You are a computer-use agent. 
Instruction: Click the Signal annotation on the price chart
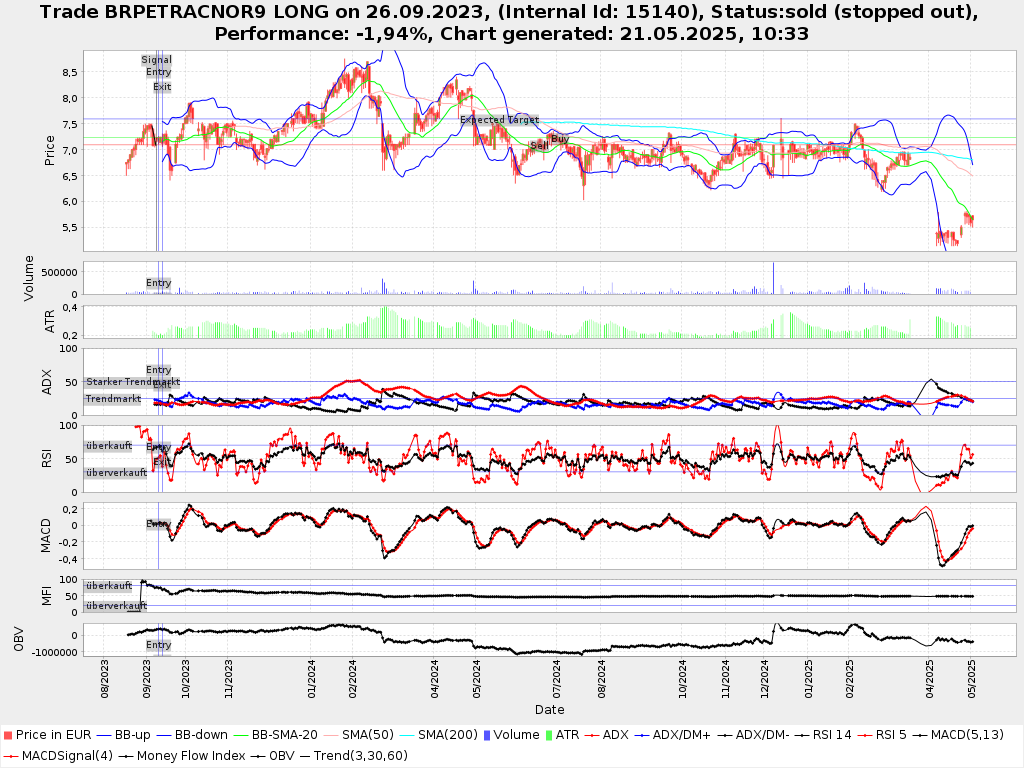pos(156,60)
